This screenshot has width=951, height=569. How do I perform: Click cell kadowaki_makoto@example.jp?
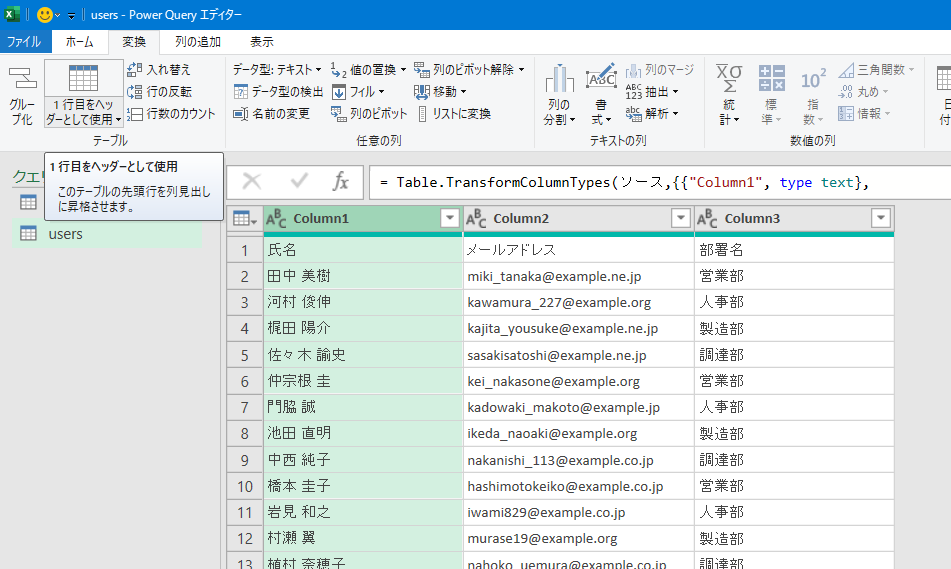pos(578,408)
